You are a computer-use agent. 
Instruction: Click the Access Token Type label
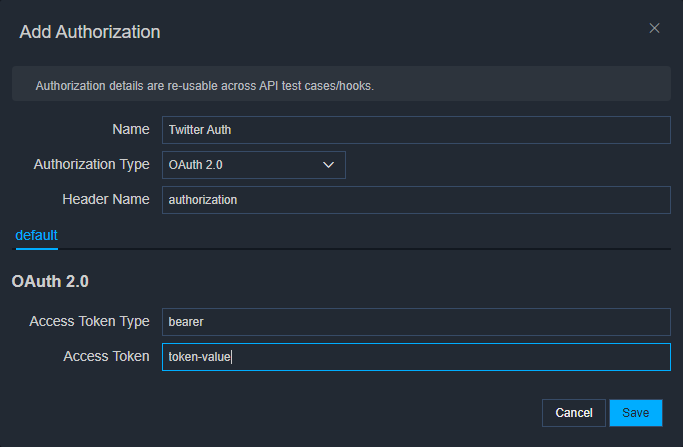click(x=89, y=322)
